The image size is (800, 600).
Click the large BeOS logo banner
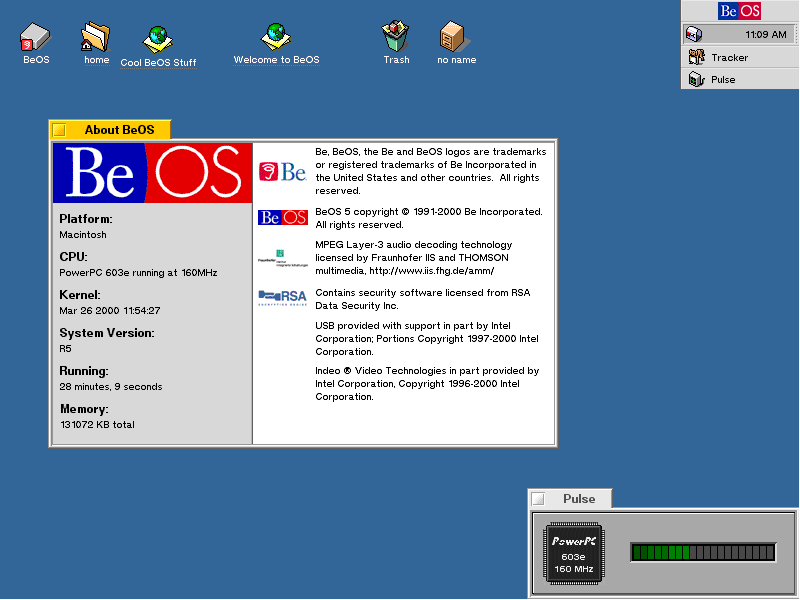point(152,173)
